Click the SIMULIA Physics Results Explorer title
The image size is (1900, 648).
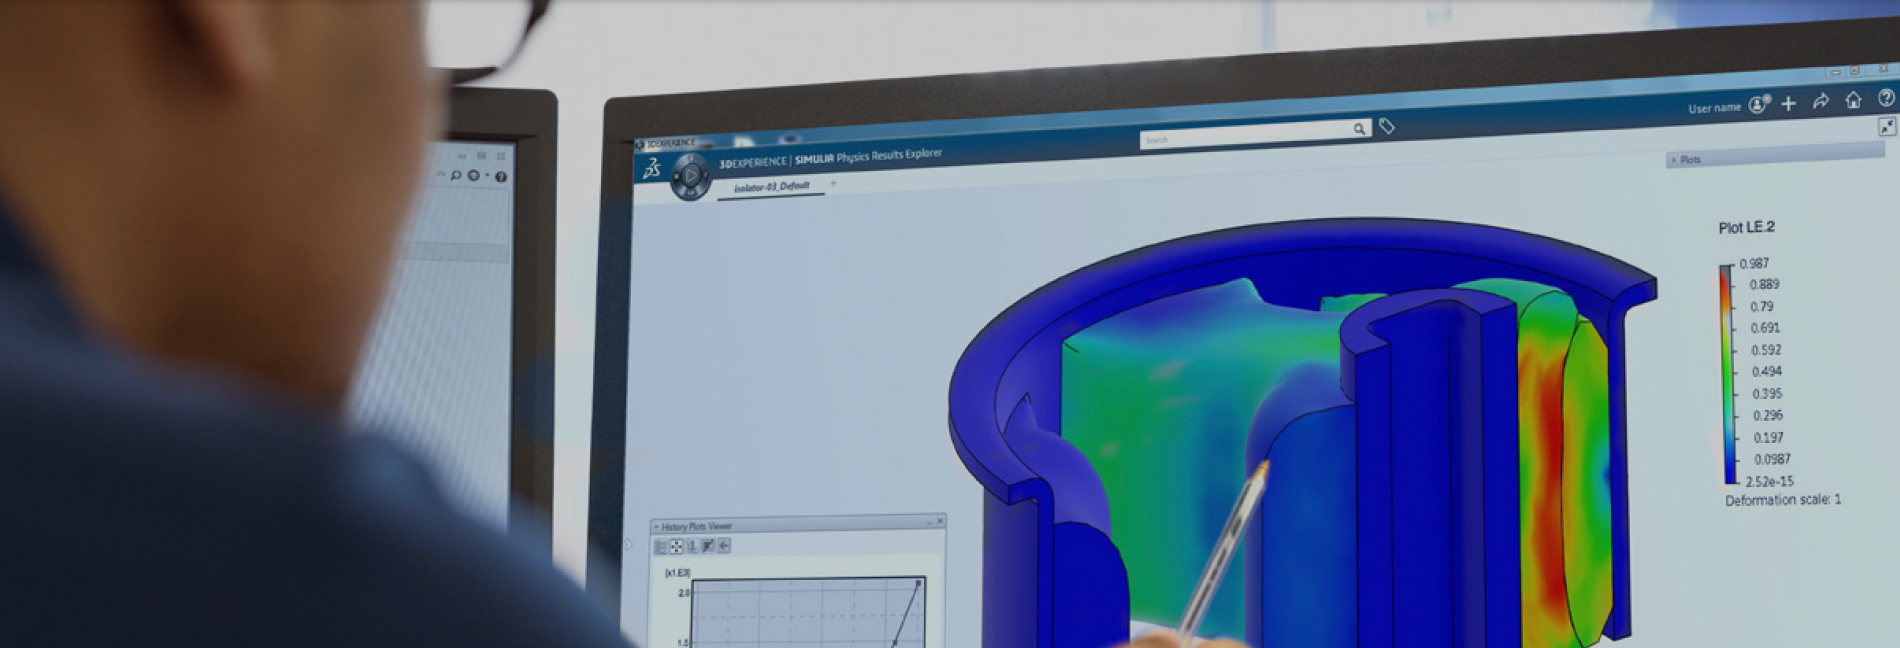pyautogui.click(x=868, y=156)
